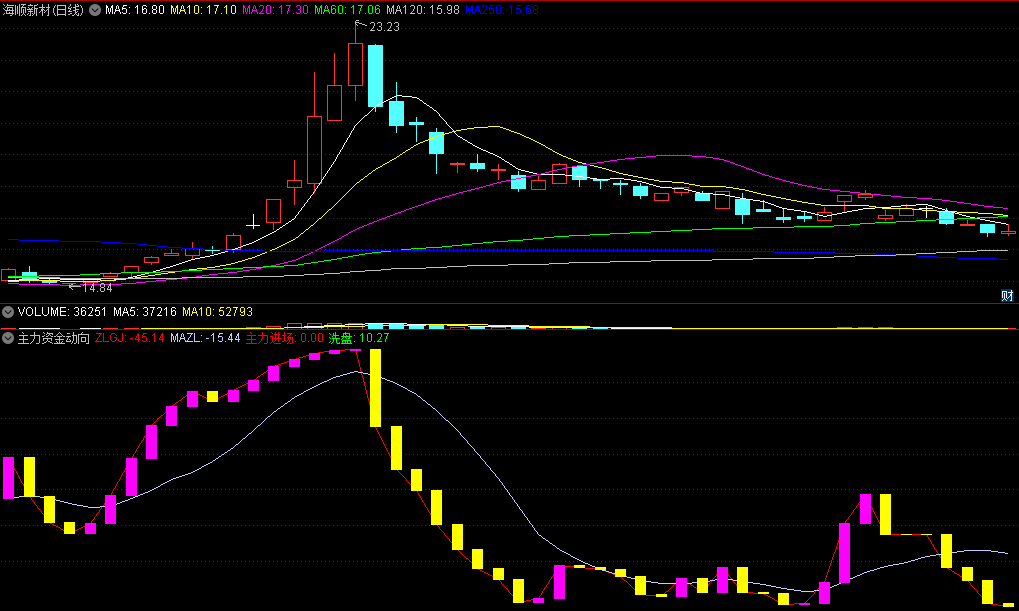1019x611 pixels.
Task: Click the MAZL: -15.44 value
Action: (205, 338)
